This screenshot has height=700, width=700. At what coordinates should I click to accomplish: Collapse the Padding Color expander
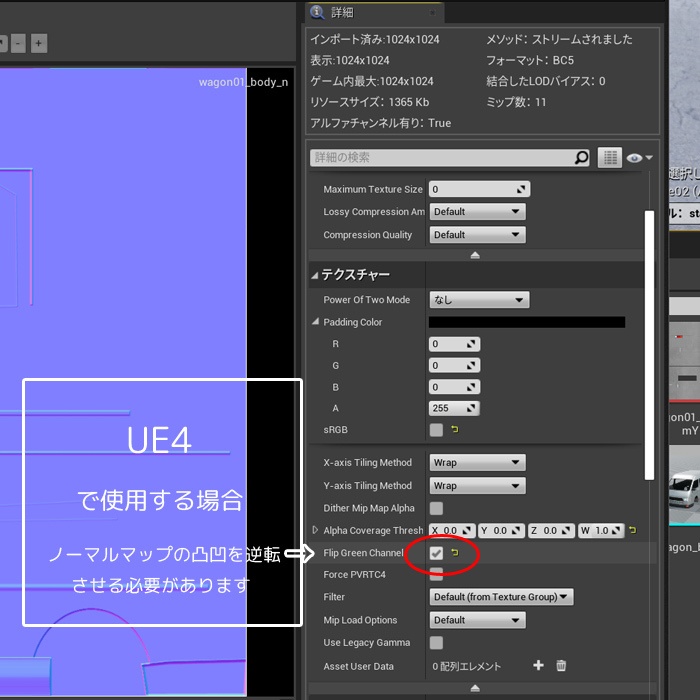coord(315,321)
